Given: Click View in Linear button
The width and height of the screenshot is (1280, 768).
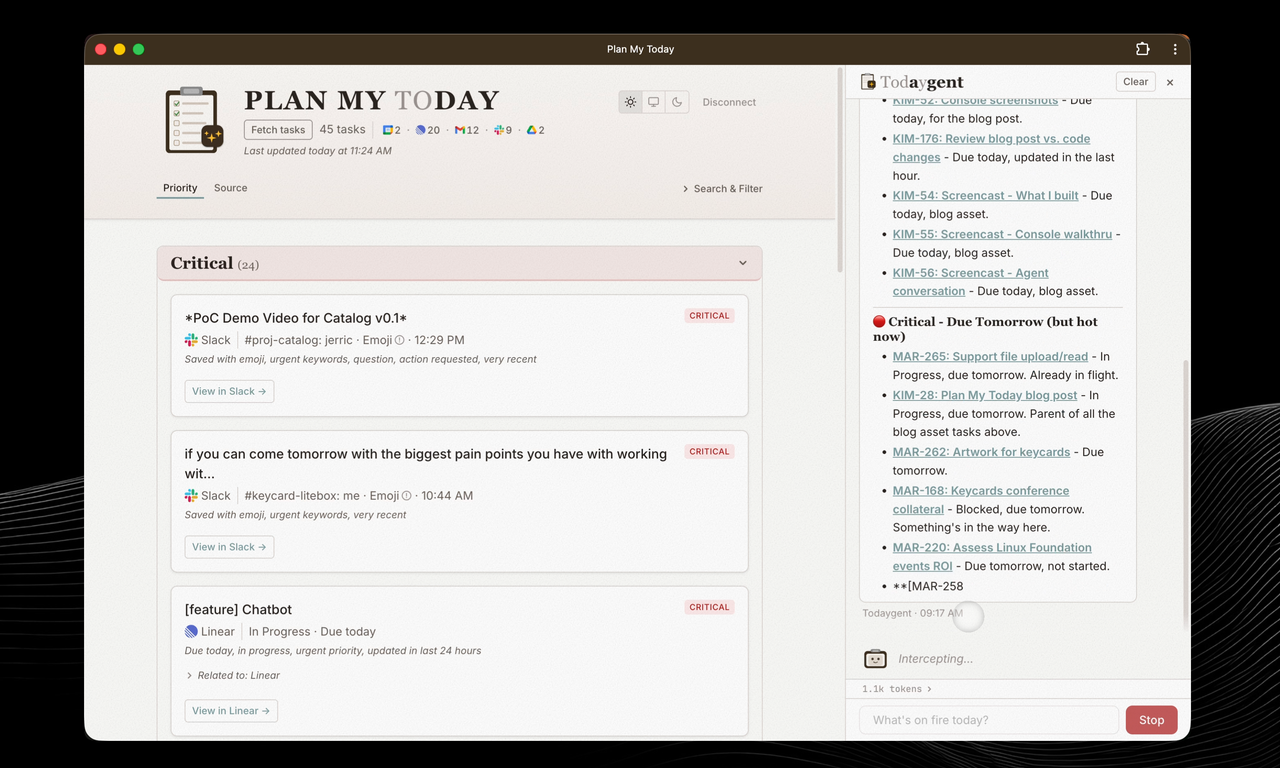Looking at the screenshot, I should pyautogui.click(x=231, y=711).
